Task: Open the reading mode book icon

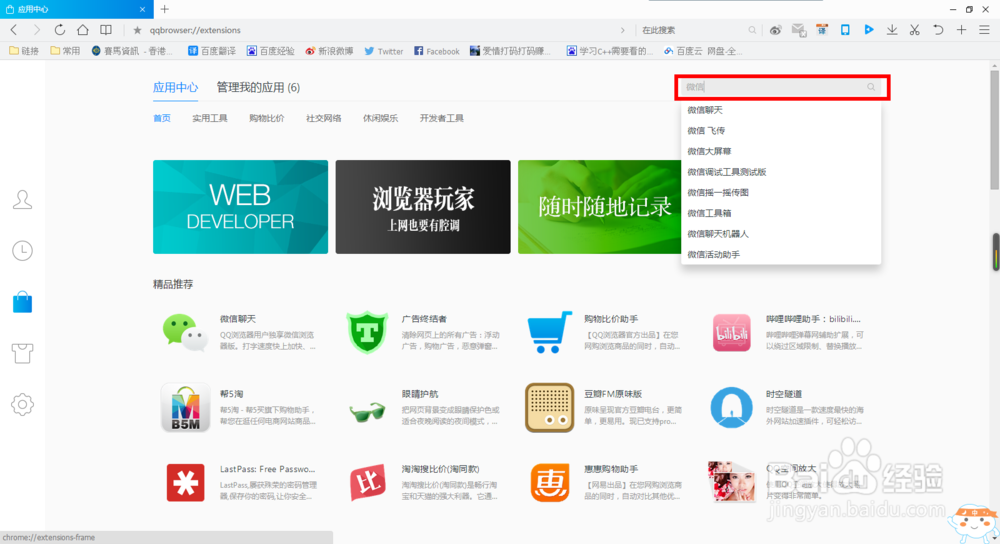Action: click(106, 30)
